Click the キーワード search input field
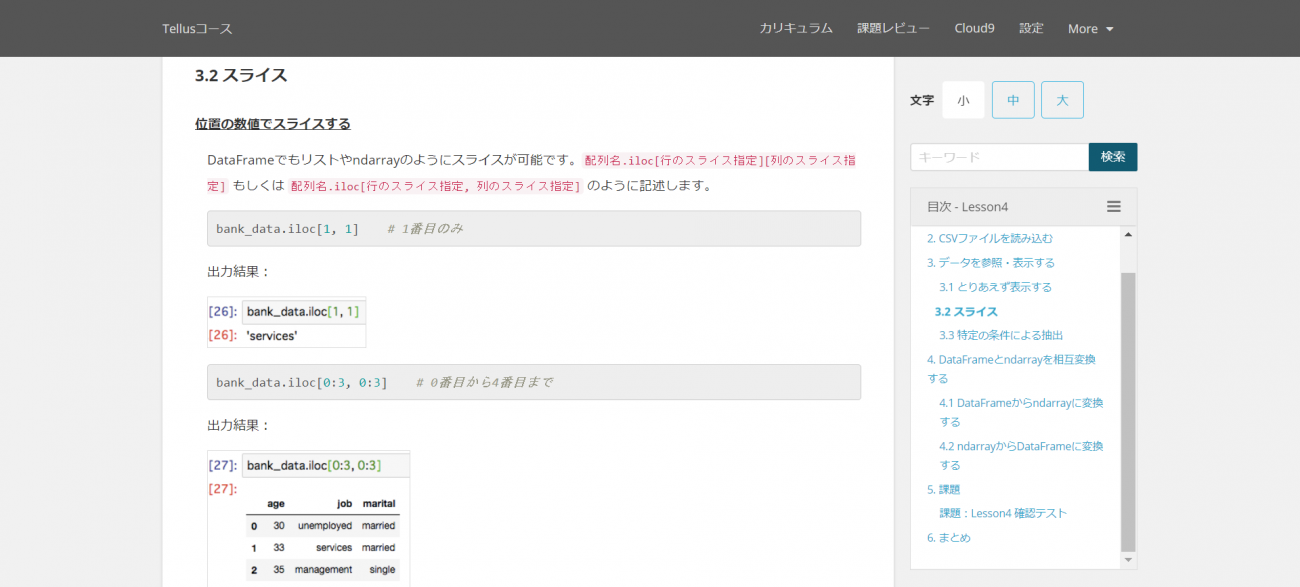Viewport: 1300px width, 587px height. pyautogui.click(x=999, y=157)
